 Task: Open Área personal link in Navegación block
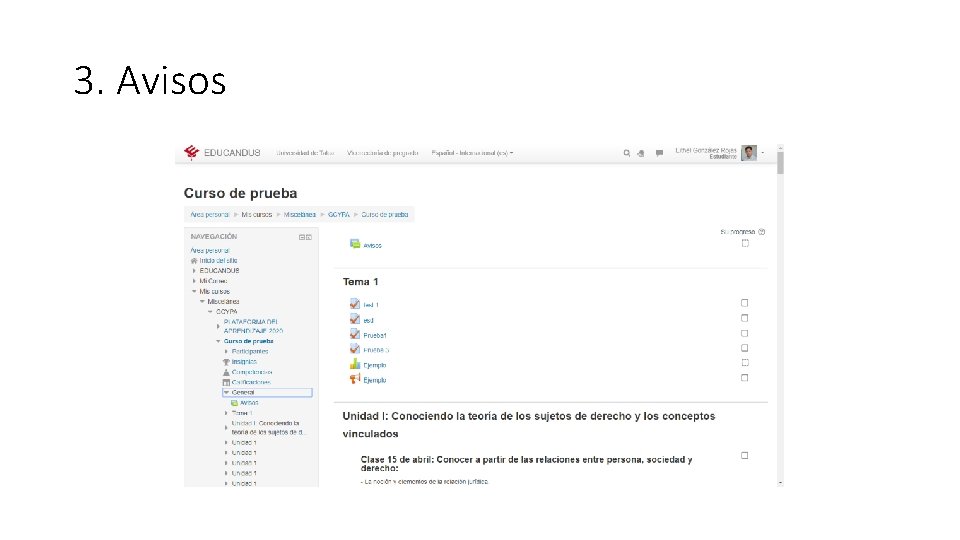coord(209,250)
